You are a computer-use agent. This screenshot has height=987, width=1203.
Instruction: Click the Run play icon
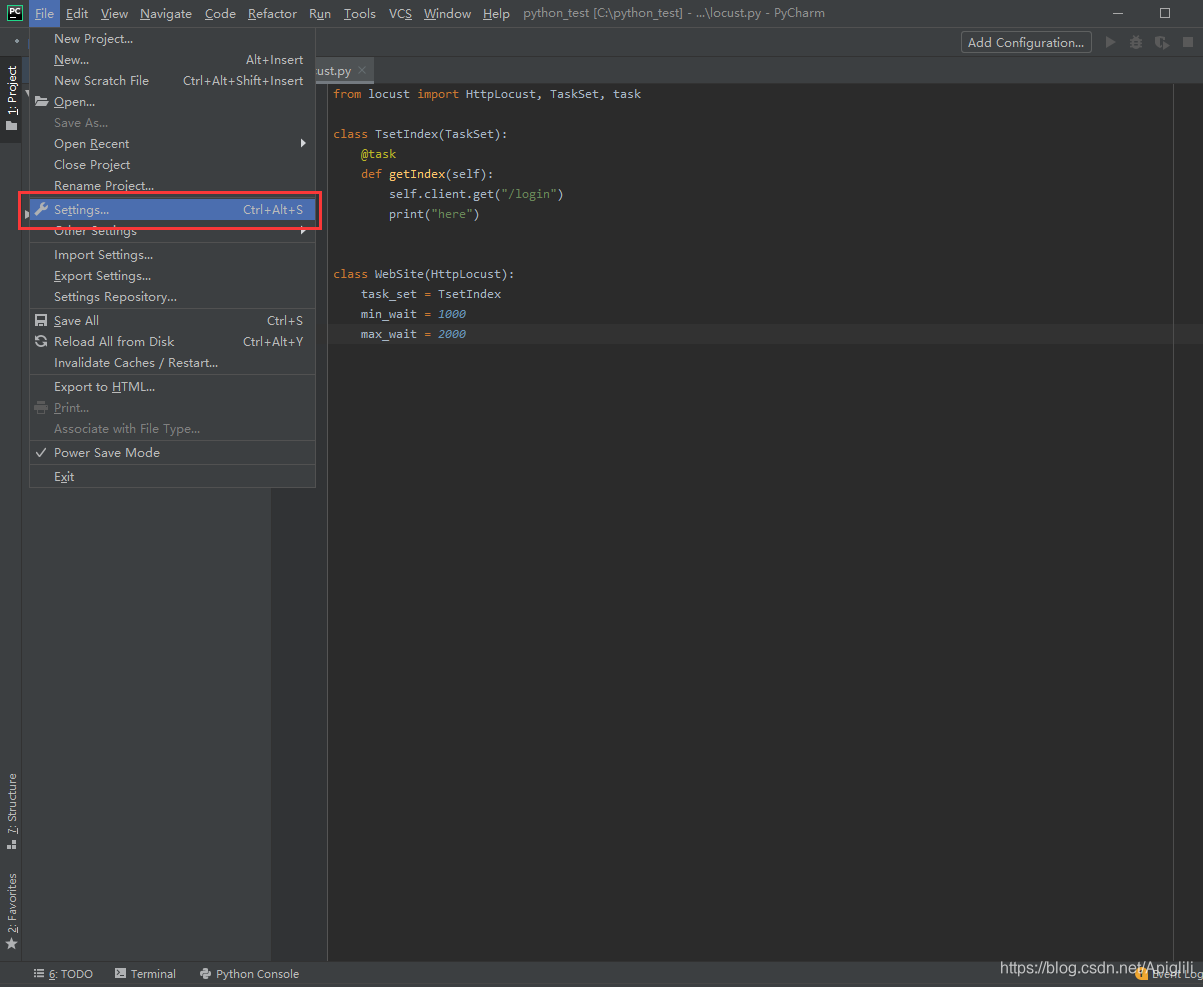[x=1110, y=42]
